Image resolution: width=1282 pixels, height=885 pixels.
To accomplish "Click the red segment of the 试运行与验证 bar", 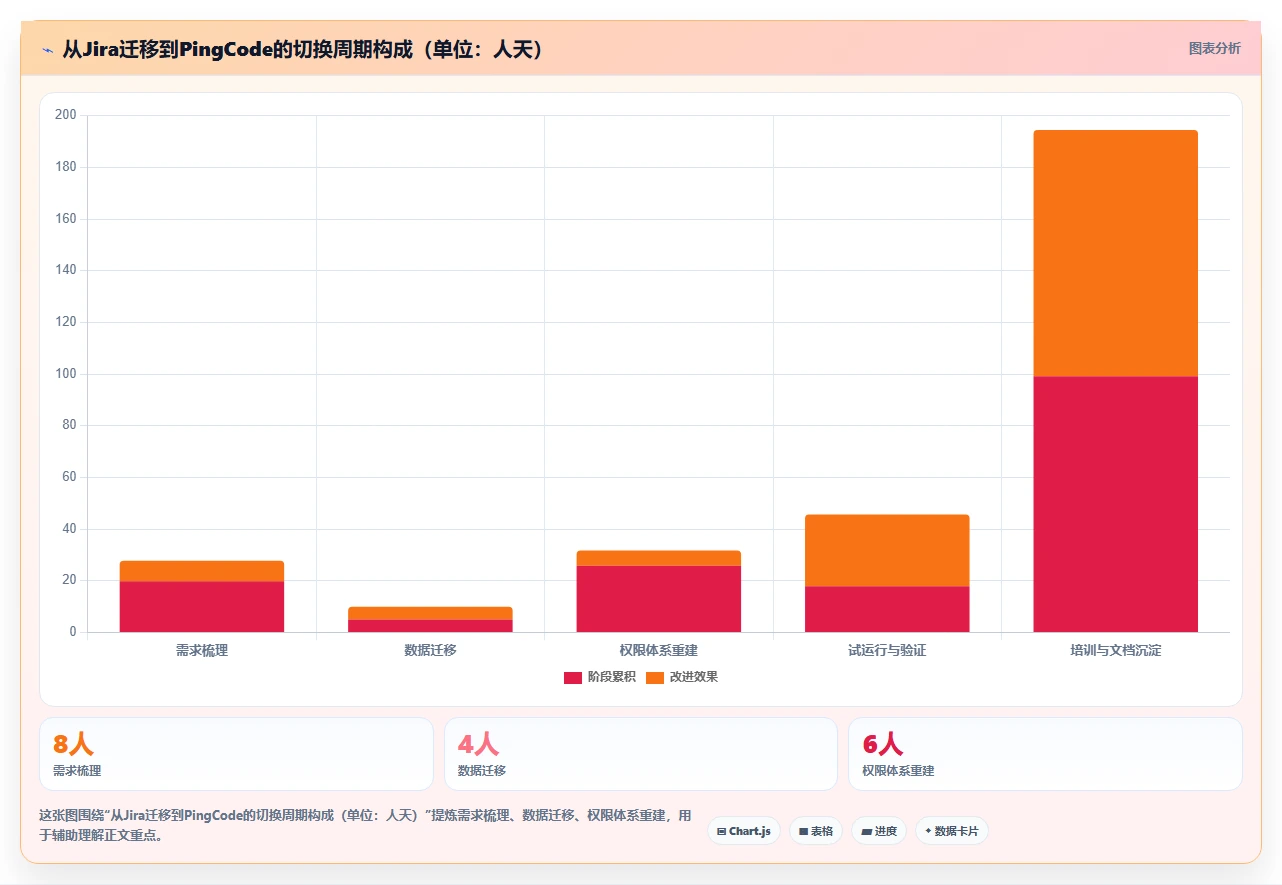I will (887, 609).
